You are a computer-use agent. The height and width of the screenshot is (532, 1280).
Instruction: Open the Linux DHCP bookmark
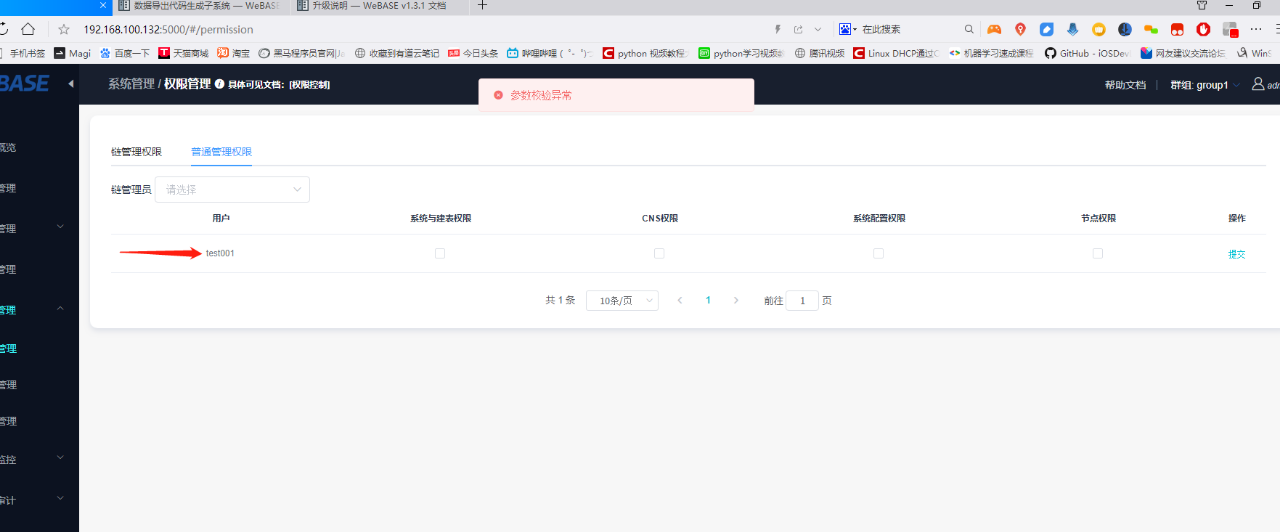point(896,53)
